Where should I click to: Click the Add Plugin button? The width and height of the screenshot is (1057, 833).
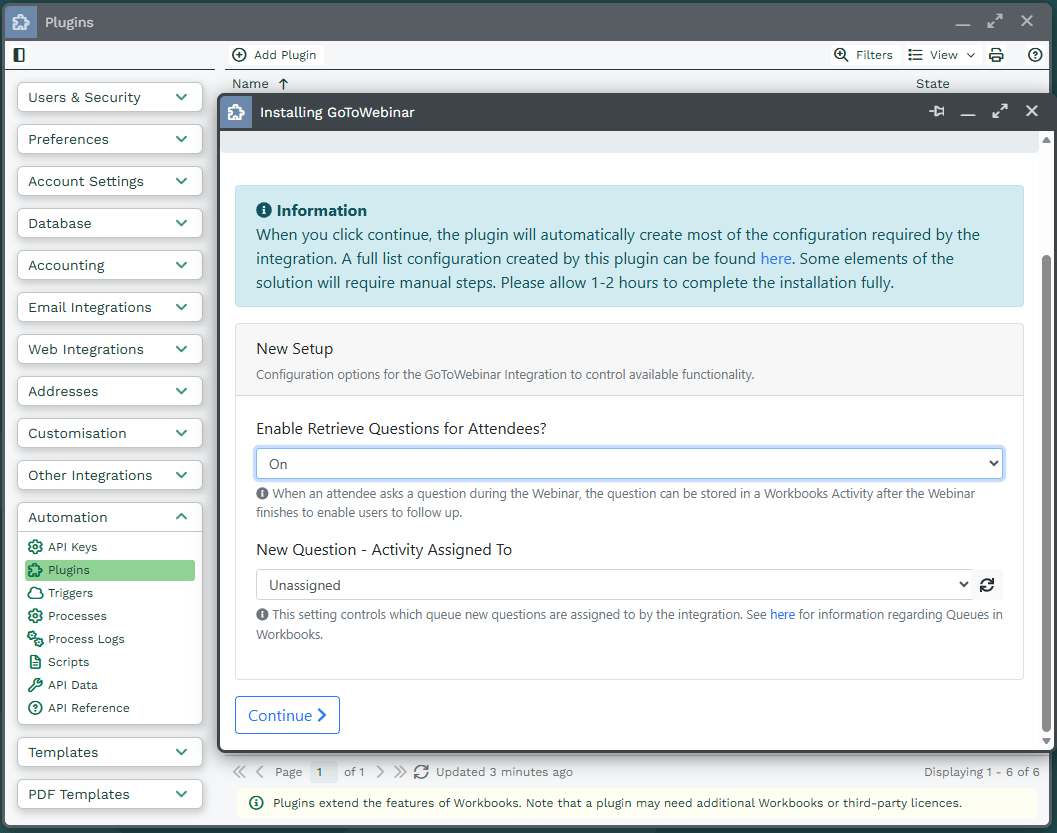click(x=274, y=55)
